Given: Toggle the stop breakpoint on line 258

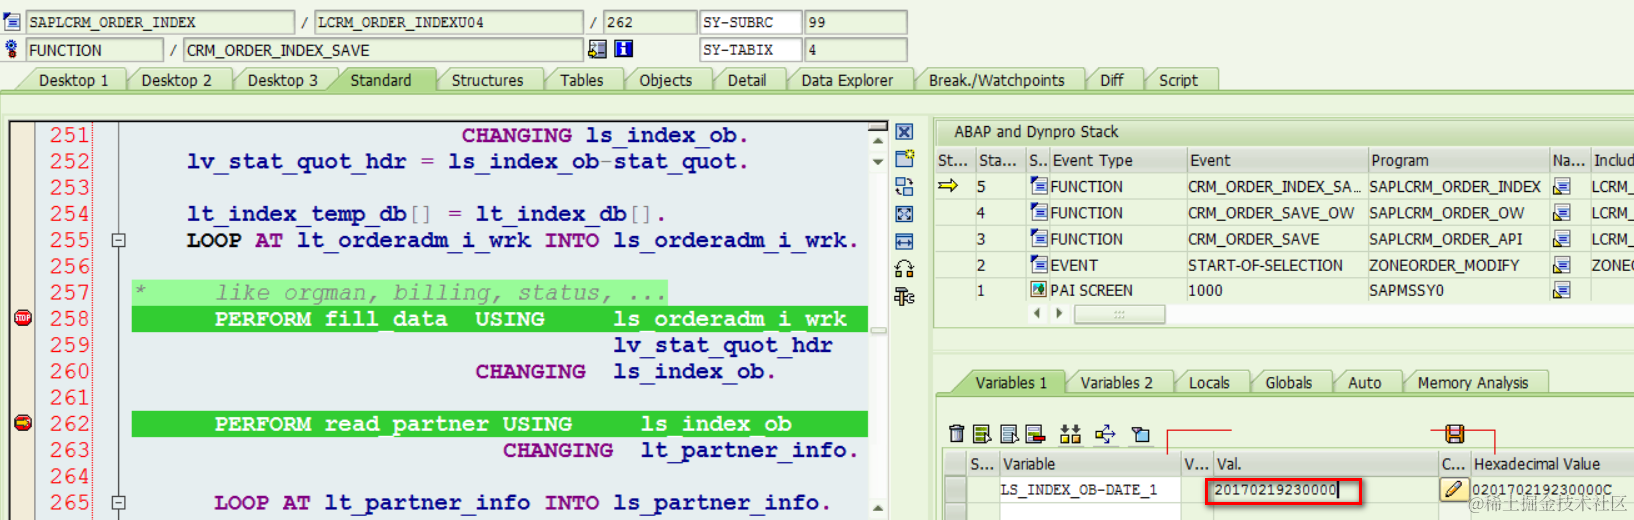Looking at the screenshot, I should (x=23, y=318).
